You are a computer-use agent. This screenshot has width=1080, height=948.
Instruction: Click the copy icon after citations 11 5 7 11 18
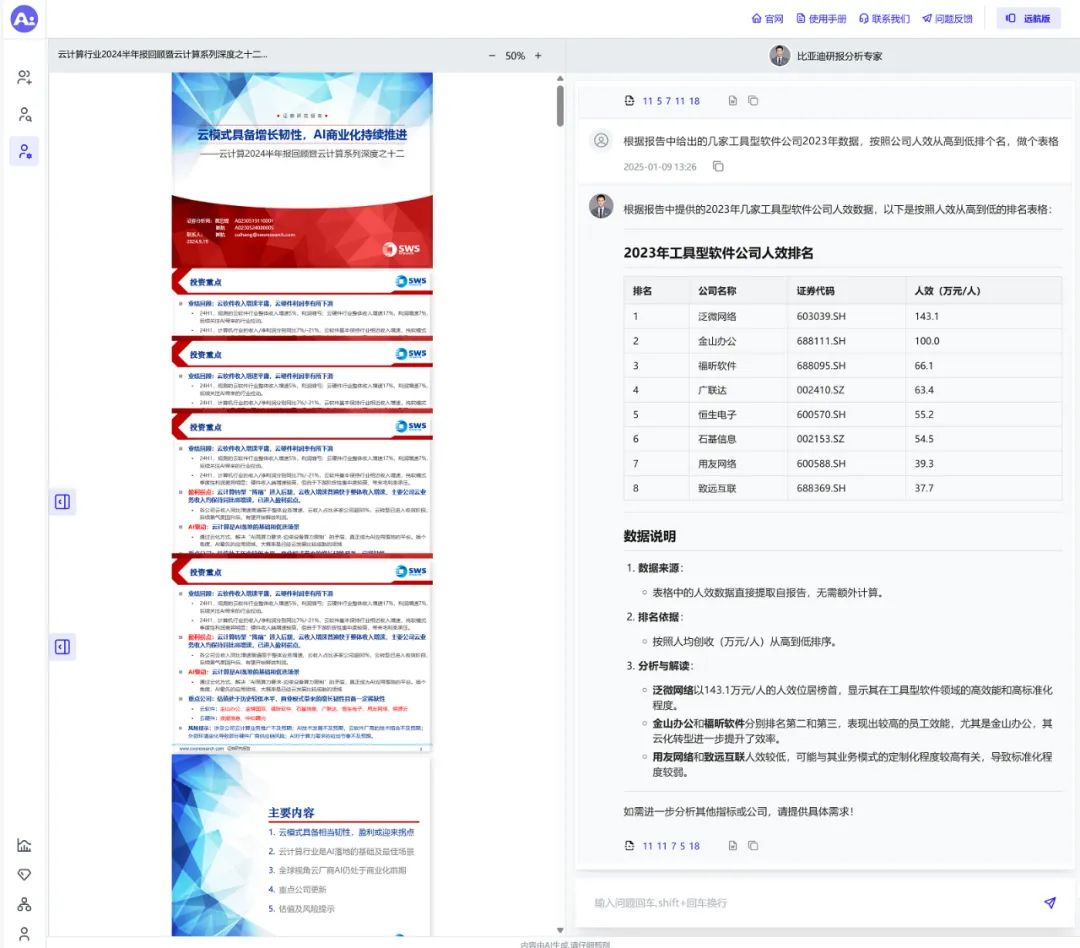[753, 101]
